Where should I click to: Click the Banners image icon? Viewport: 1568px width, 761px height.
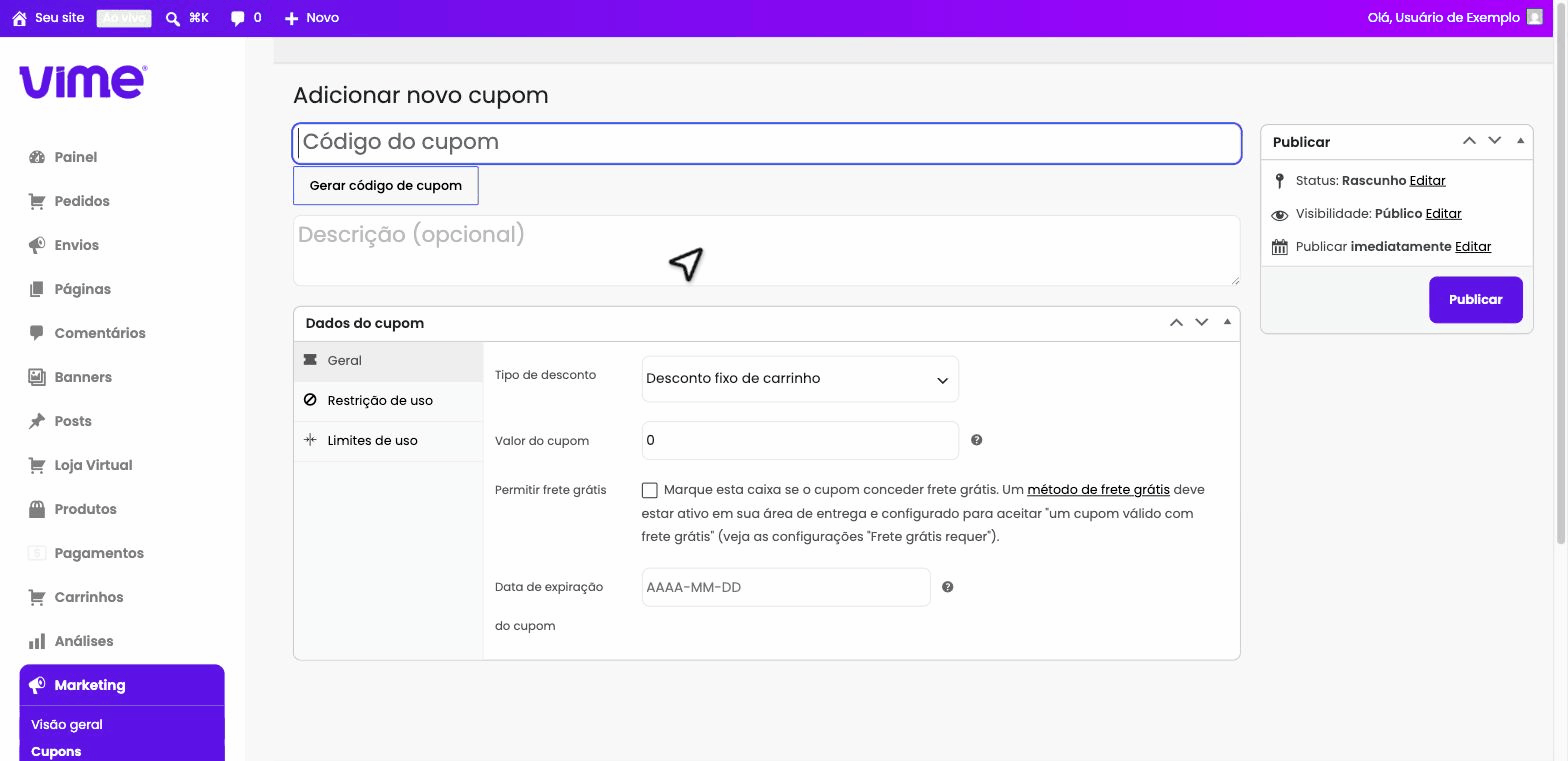pos(37,377)
